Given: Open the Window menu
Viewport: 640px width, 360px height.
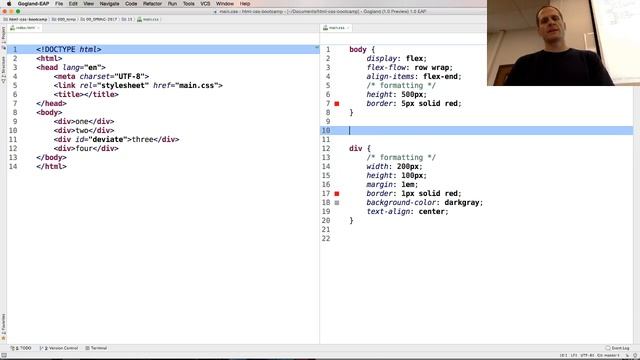Looking at the screenshot, I should pyautogui.click(x=224, y=4).
